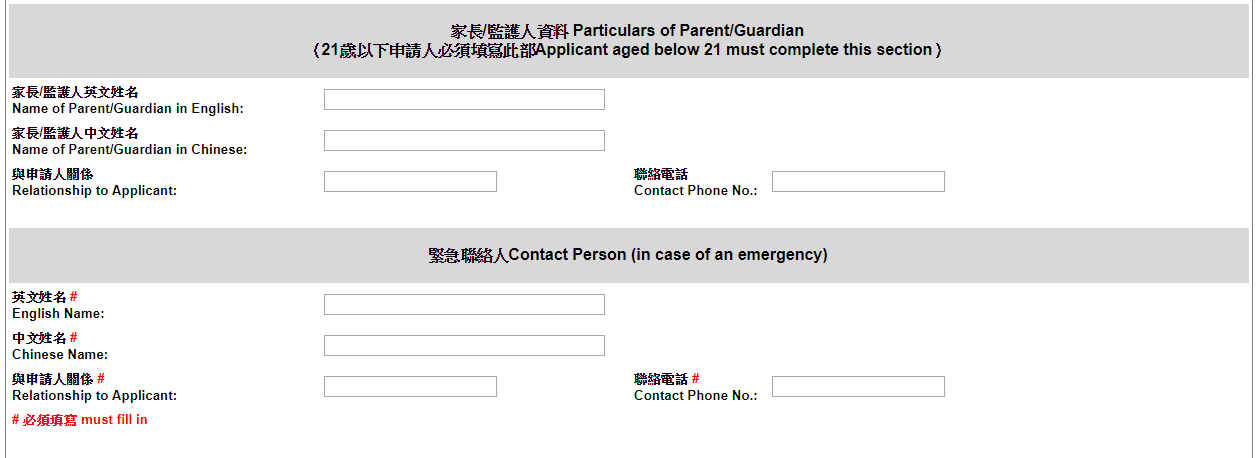Image resolution: width=1256 pixels, height=458 pixels.
Task: Click the Parent/Guardian Contact Phone No. field
Action: [x=858, y=182]
